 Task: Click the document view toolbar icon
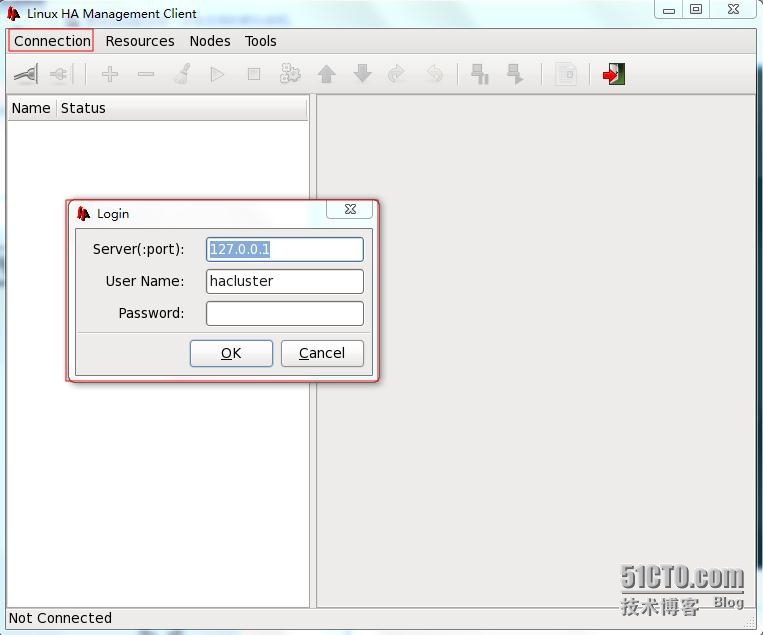(x=566, y=74)
